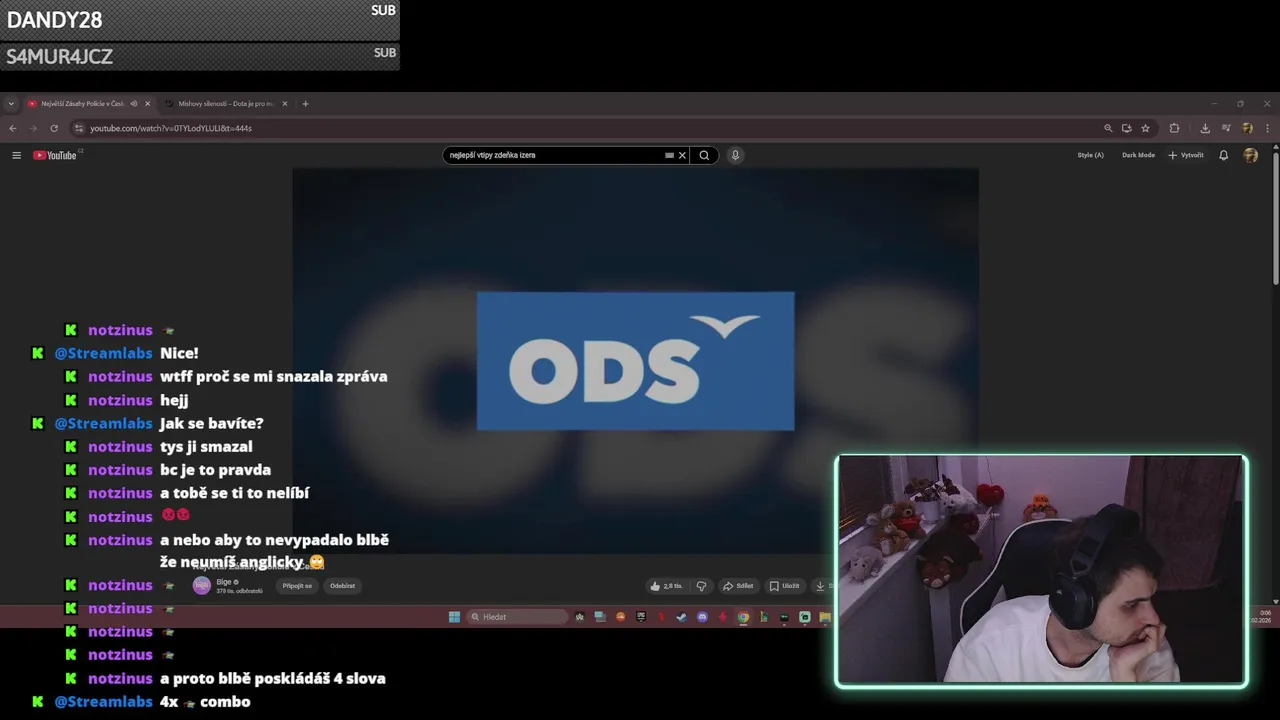The image size is (1280, 720).
Task: Click the Uložit save button
Action: [x=785, y=586]
